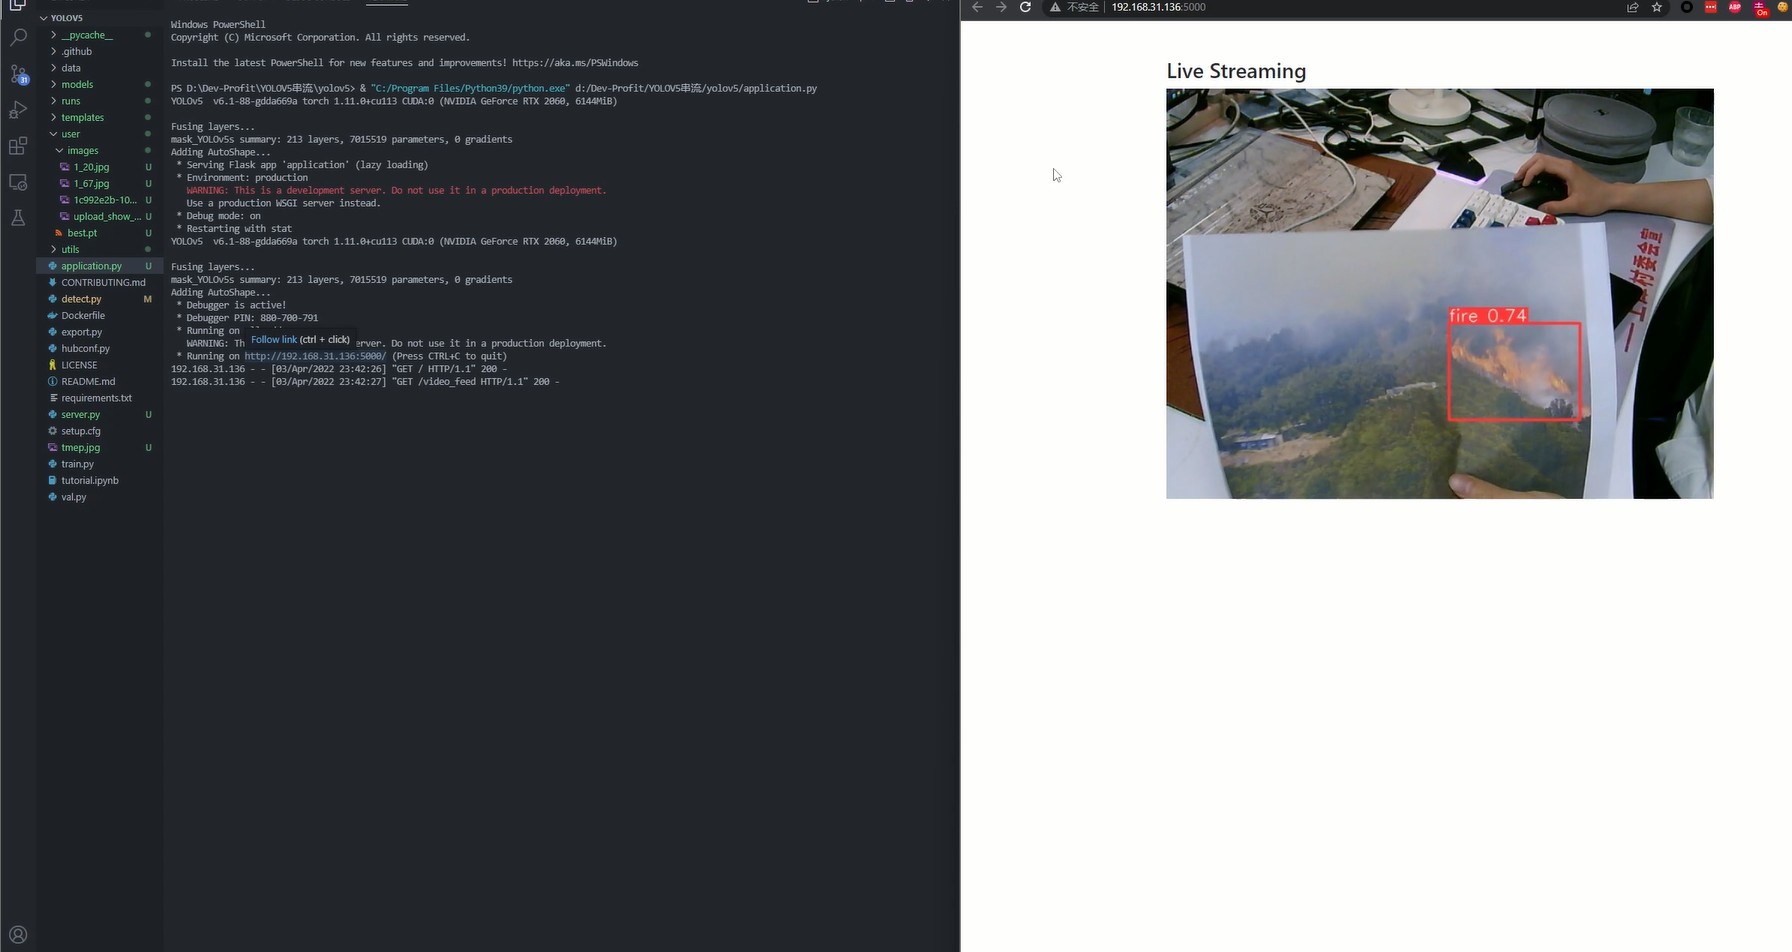Viewport: 1792px width, 952px height.
Task: Open the Run and Debug view
Action: coord(18,110)
